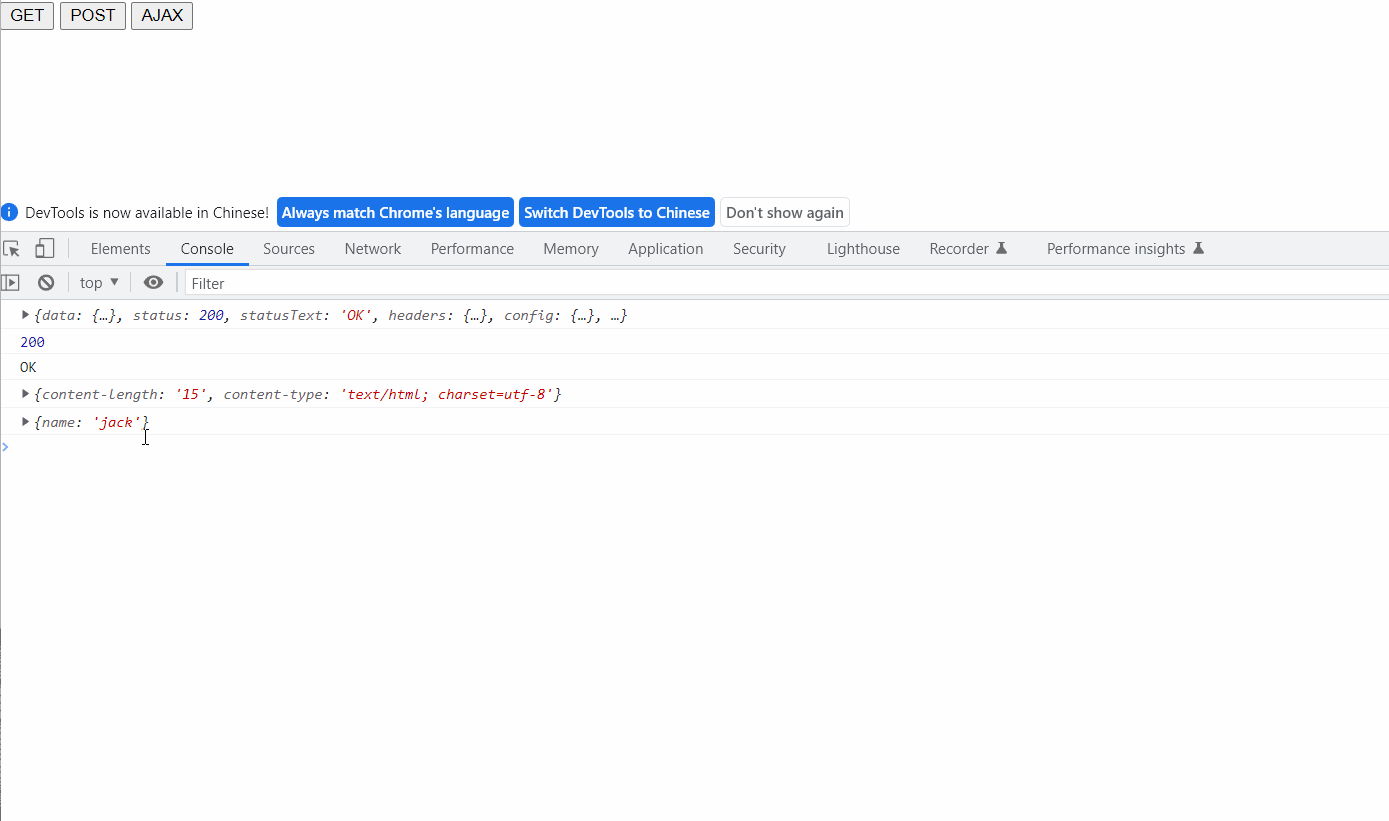
Task: Expand the name jack object
Action: (26, 422)
